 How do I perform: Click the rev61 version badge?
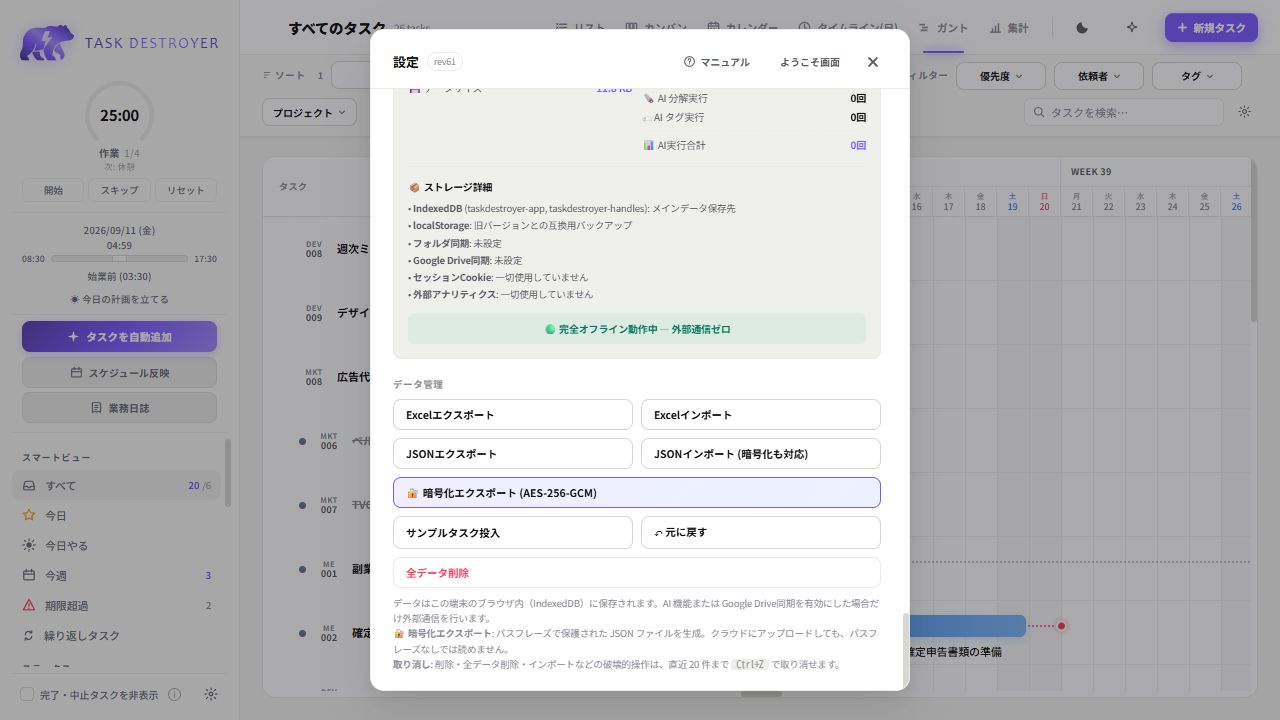coord(444,62)
